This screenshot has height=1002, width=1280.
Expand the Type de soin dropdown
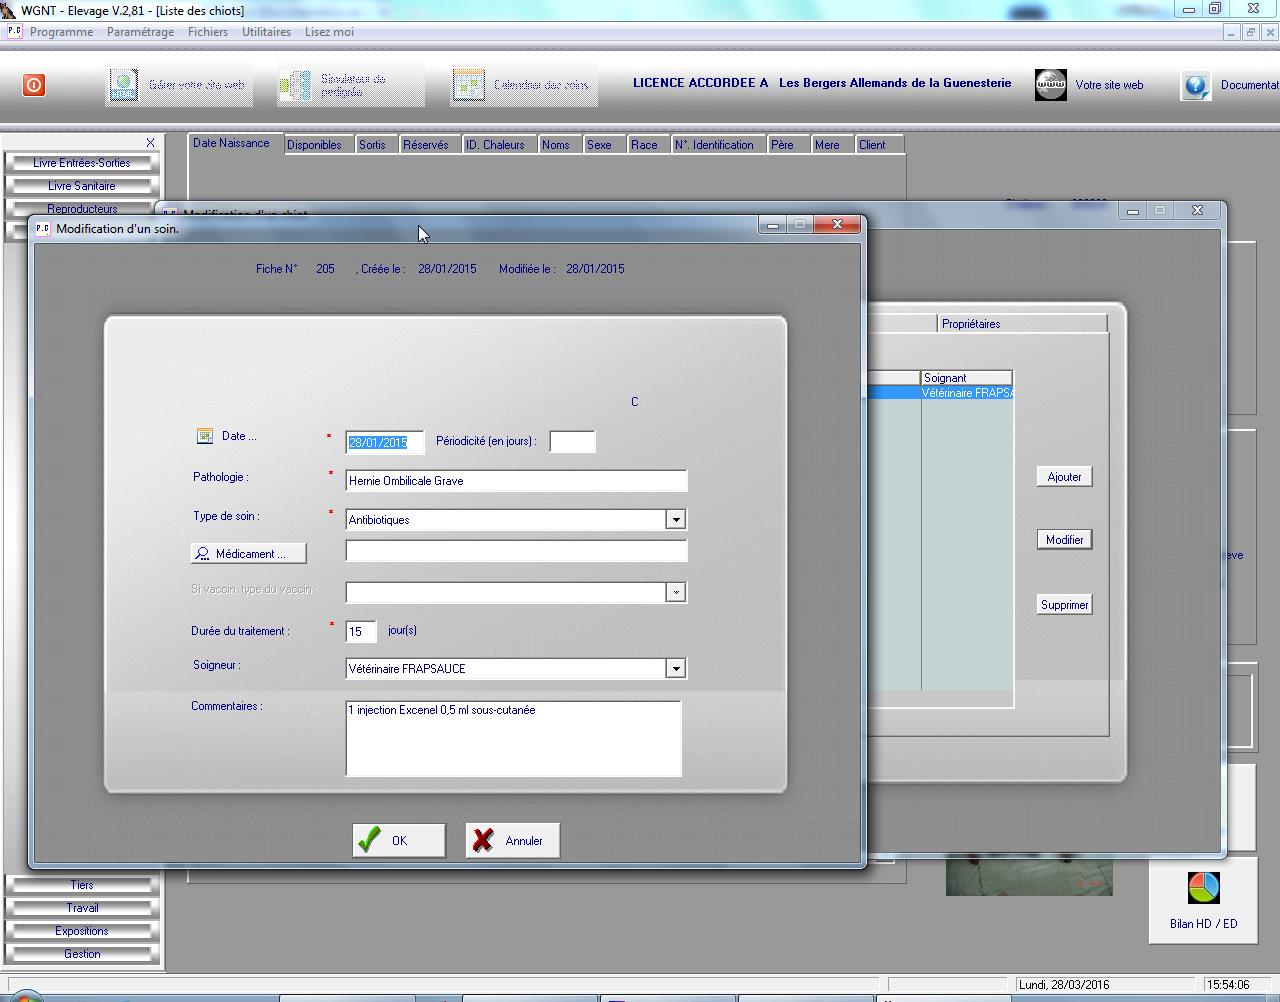tap(676, 520)
